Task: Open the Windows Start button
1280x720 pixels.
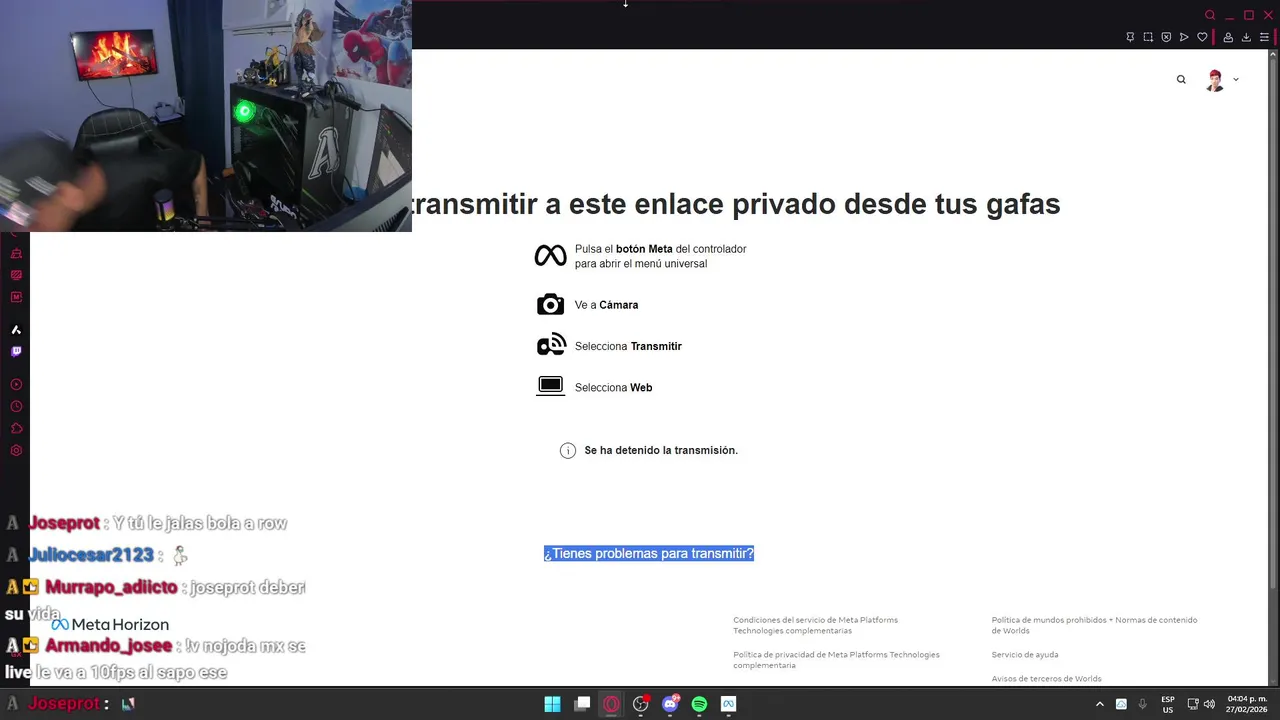Action: point(552,704)
